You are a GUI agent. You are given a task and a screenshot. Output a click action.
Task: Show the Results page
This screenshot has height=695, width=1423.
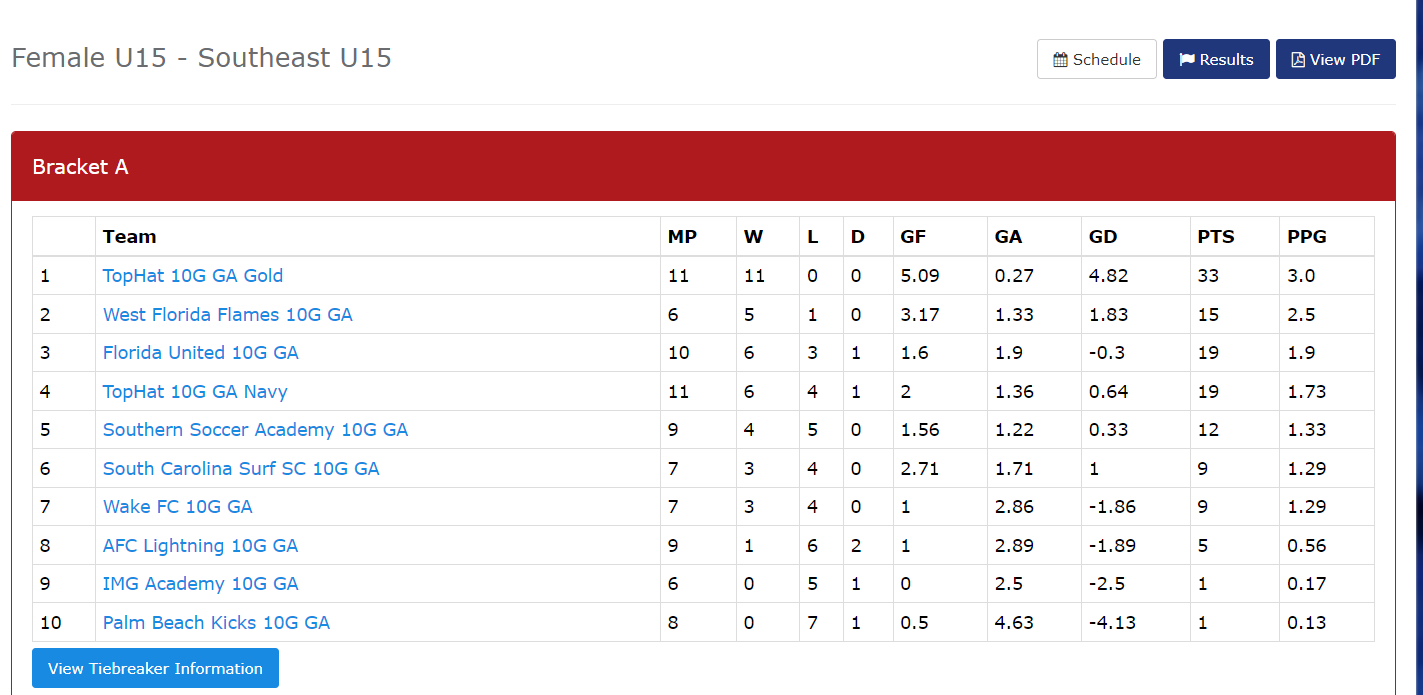[1216, 60]
